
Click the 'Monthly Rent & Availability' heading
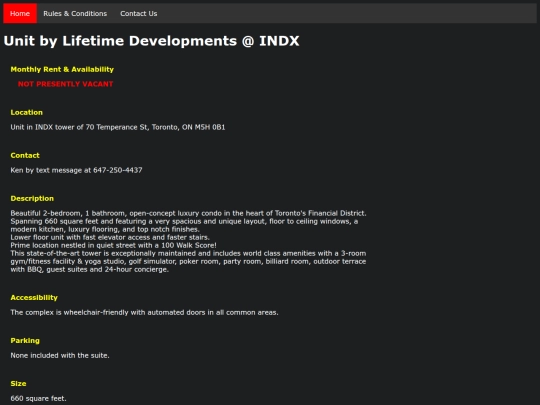click(x=62, y=69)
